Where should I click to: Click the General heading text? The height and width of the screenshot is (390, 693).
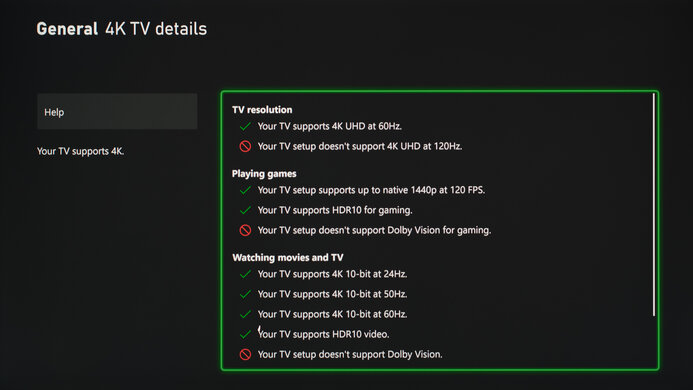pos(67,29)
